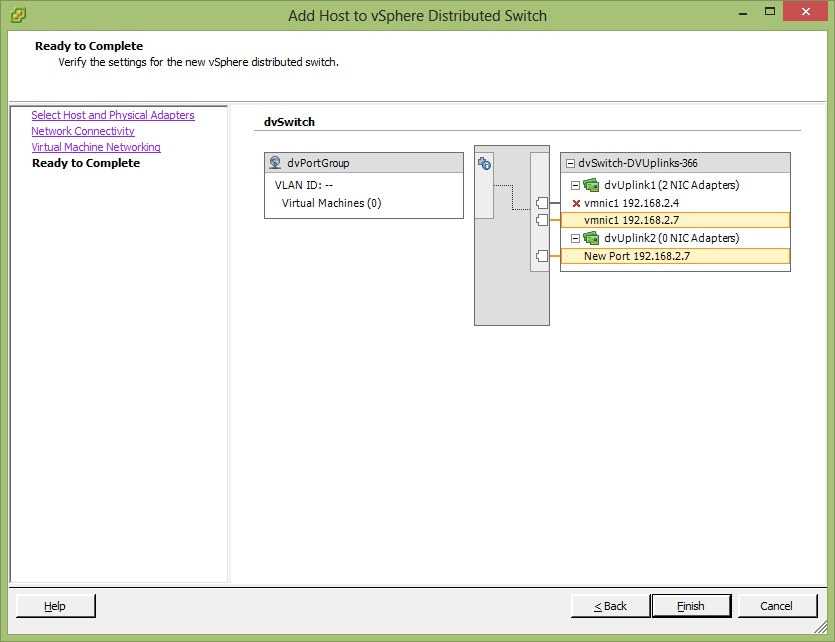Image resolution: width=835 pixels, height=642 pixels.
Task: Jump to Virtual Machine Networking step
Action: point(96,147)
